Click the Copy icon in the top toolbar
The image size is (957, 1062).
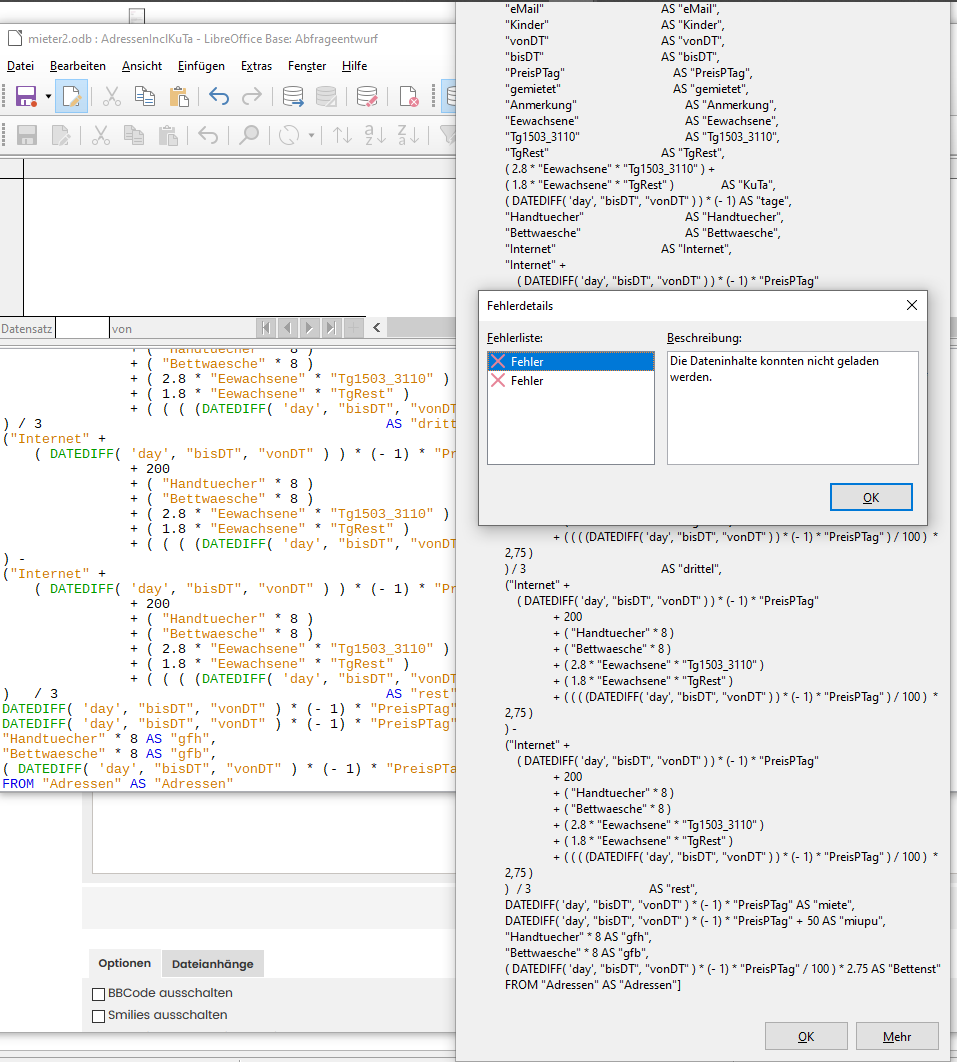[x=145, y=96]
